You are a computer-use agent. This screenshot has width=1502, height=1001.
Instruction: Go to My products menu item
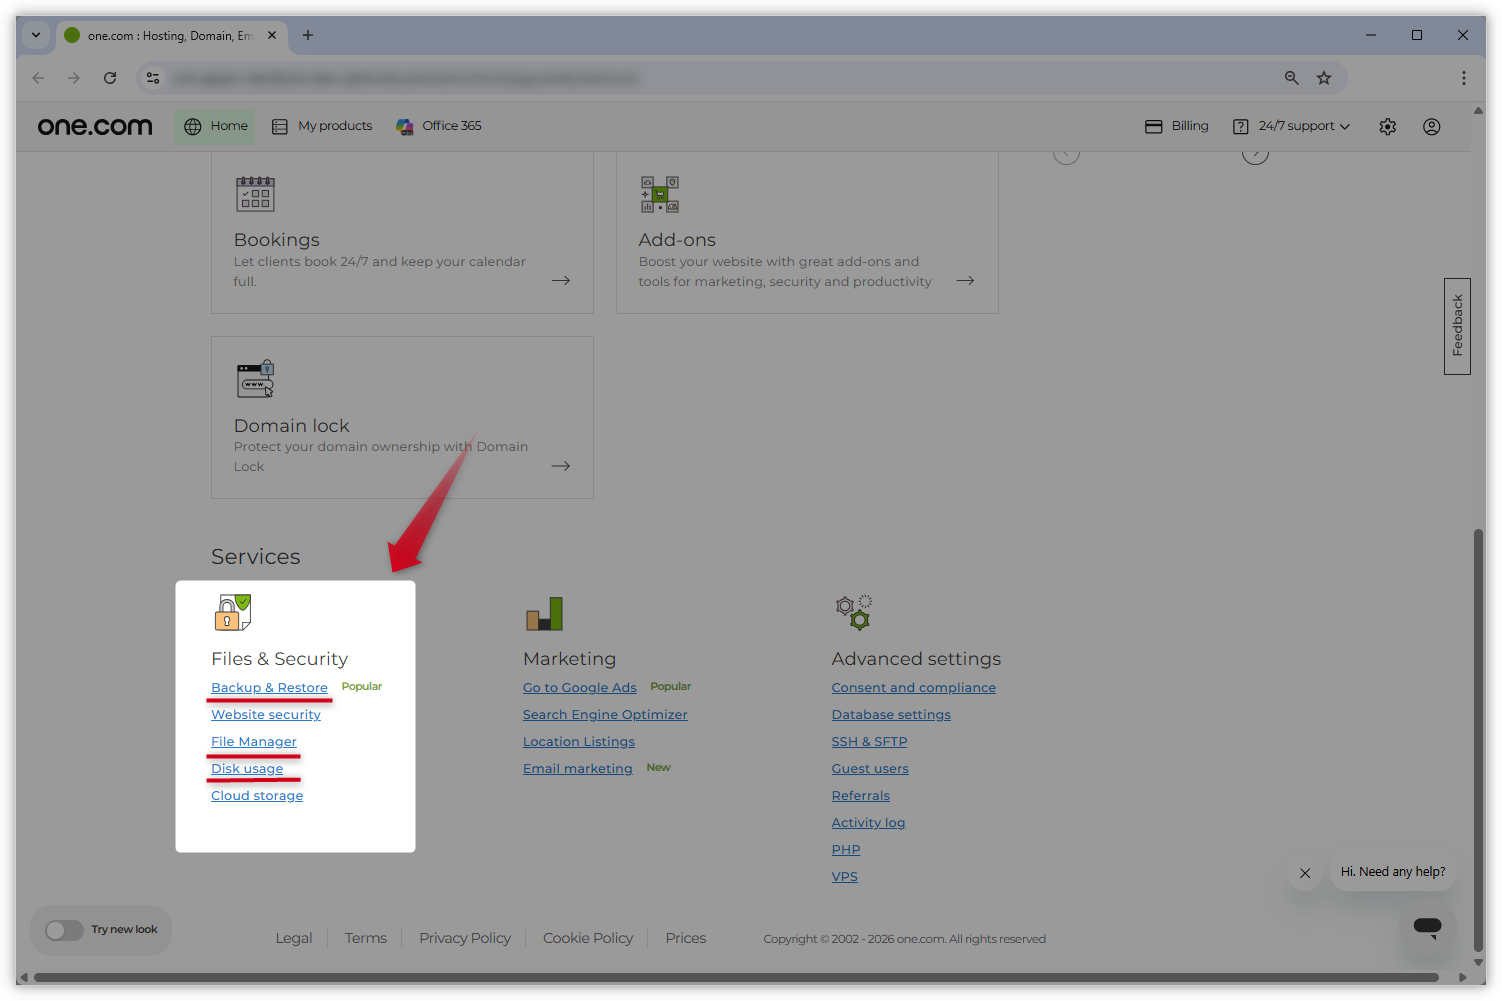tap(322, 126)
